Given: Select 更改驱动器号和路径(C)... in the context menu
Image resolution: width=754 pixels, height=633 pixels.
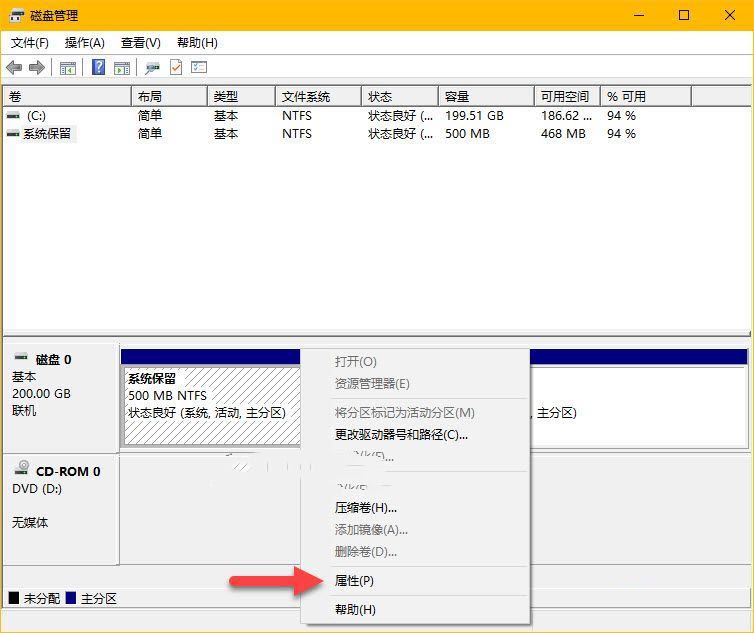Looking at the screenshot, I should (x=401, y=435).
